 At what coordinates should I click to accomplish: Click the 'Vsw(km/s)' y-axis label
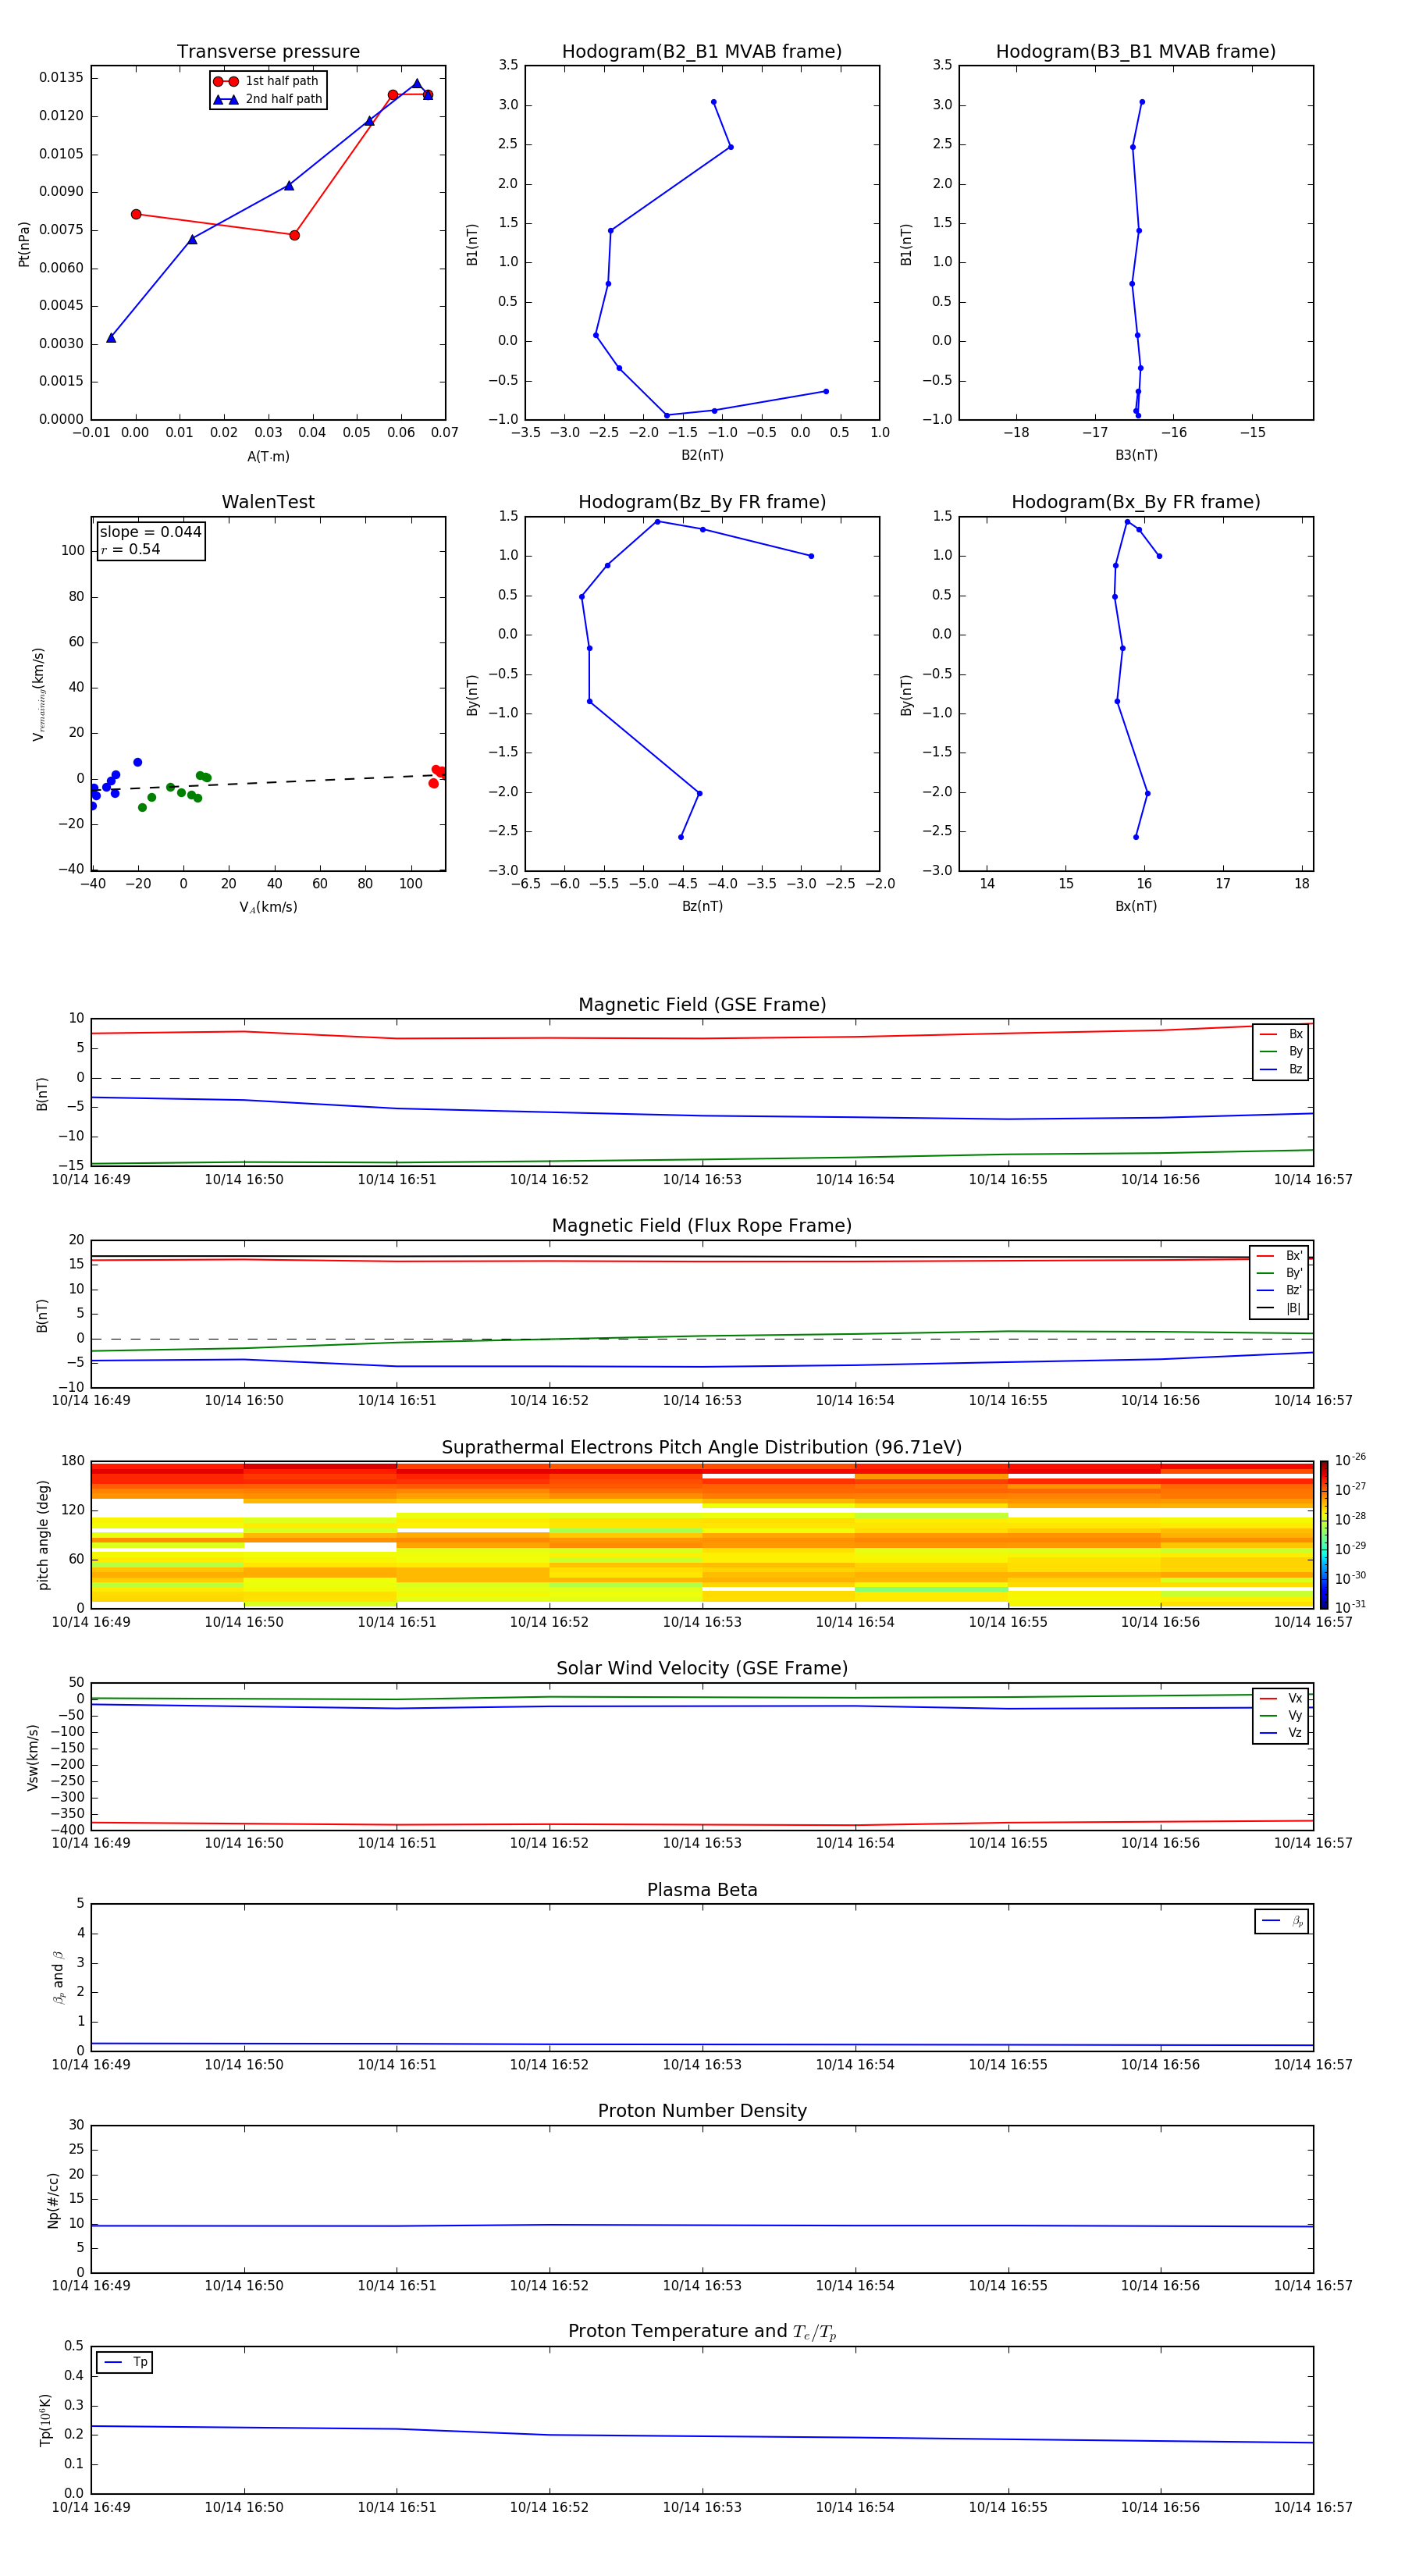33,1757
